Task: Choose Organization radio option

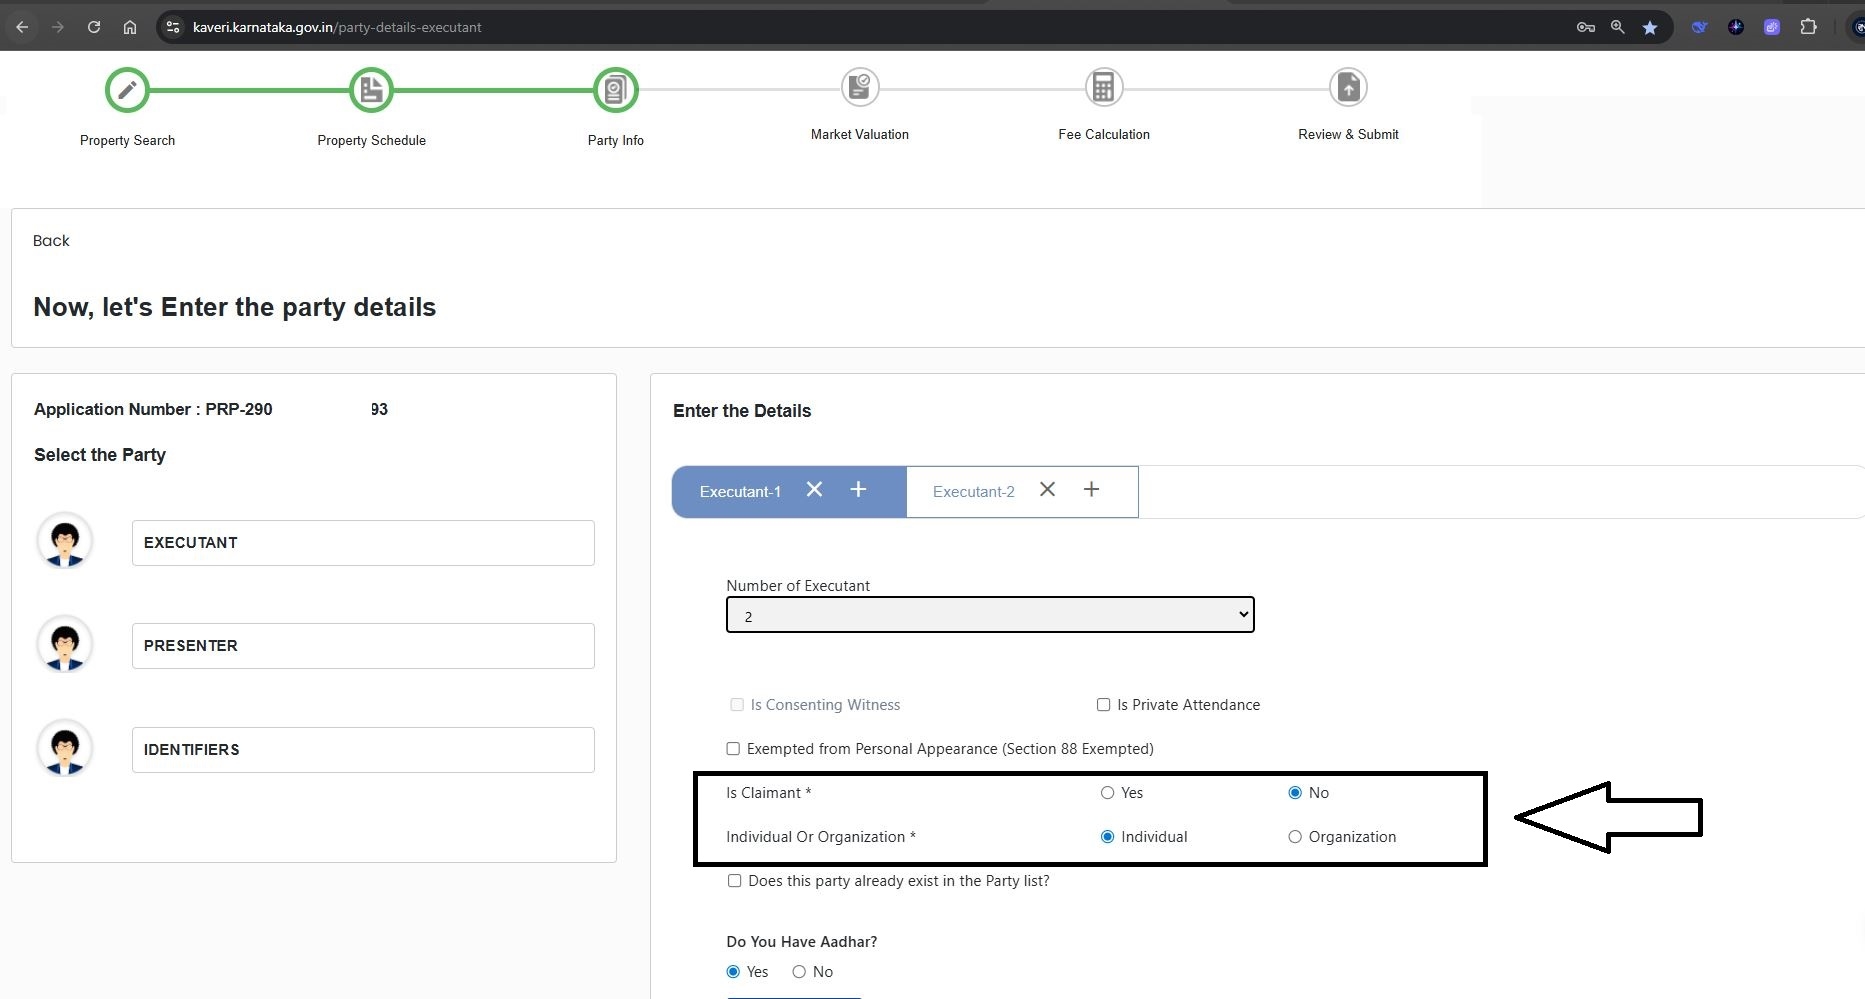Action: 1295,837
